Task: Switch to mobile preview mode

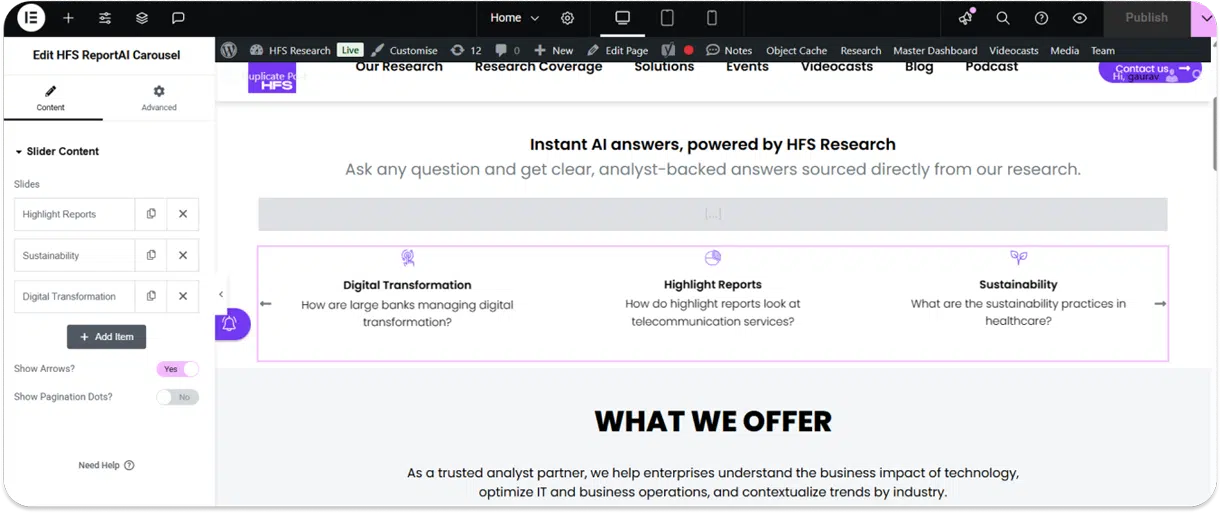Action: (712, 18)
